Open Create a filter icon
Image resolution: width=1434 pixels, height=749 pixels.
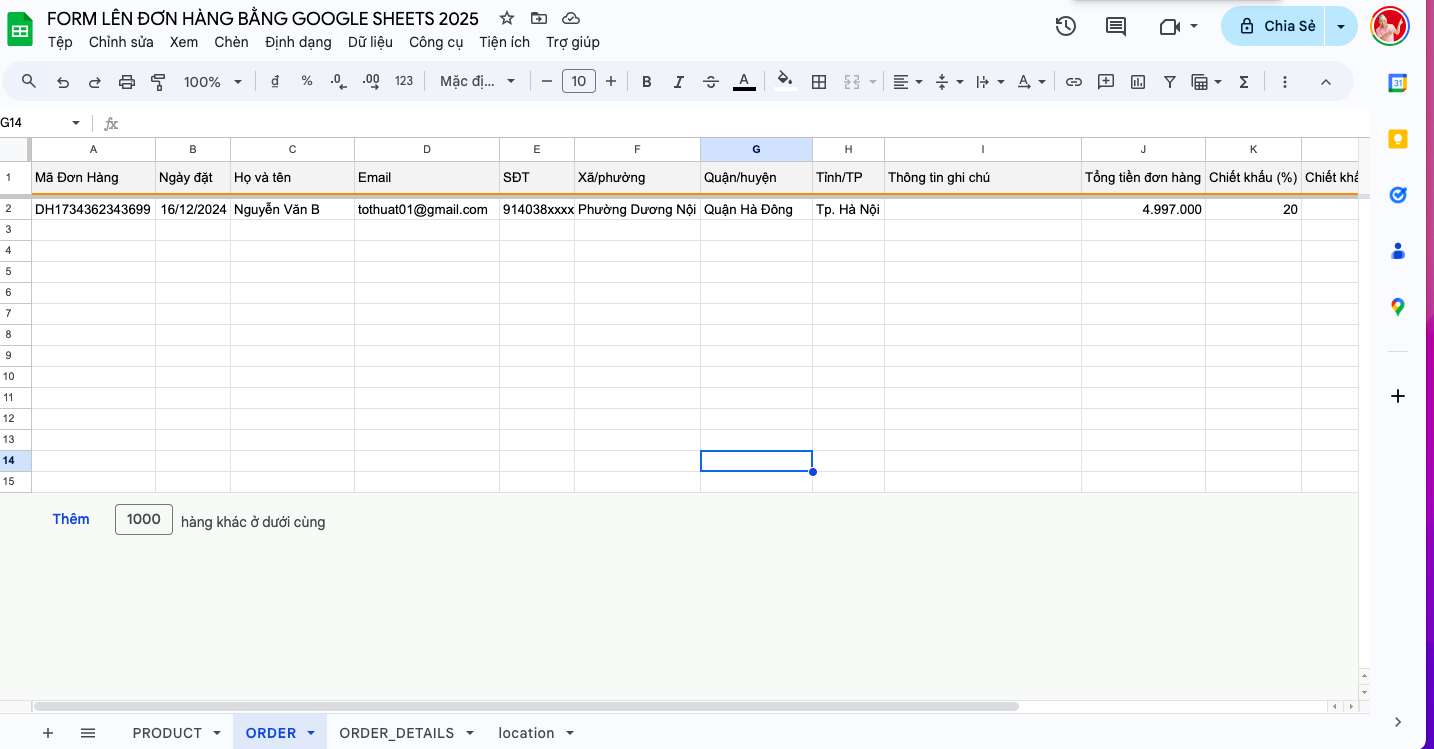pos(1169,81)
